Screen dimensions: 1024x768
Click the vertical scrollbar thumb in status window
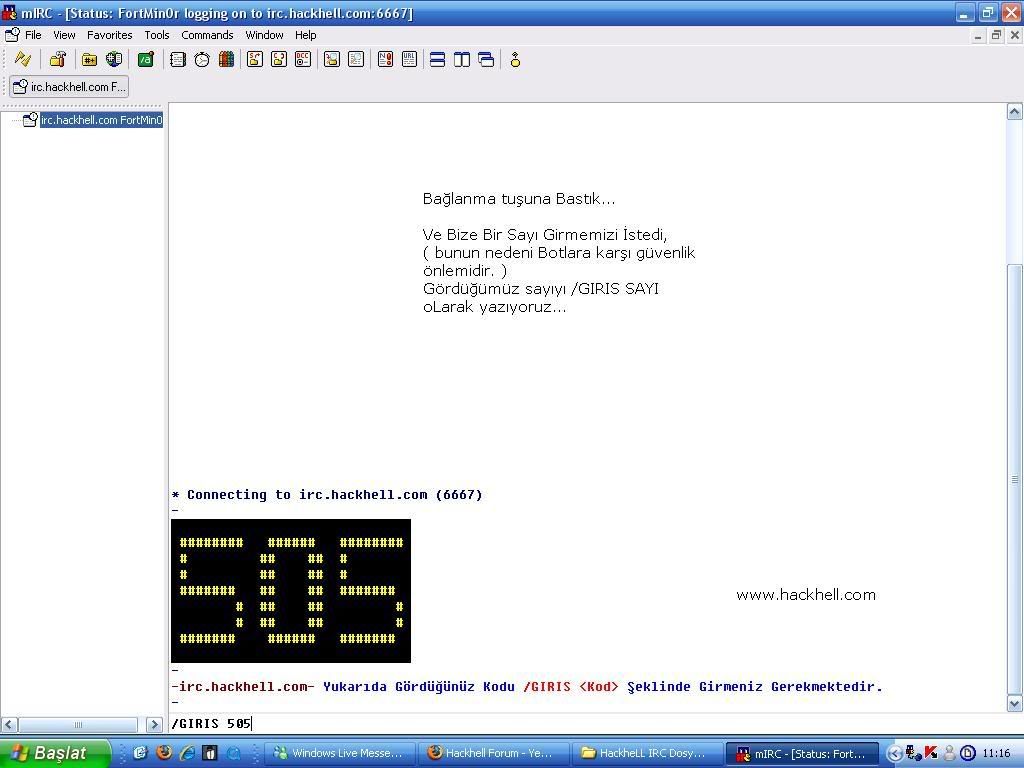coord(1014,479)
